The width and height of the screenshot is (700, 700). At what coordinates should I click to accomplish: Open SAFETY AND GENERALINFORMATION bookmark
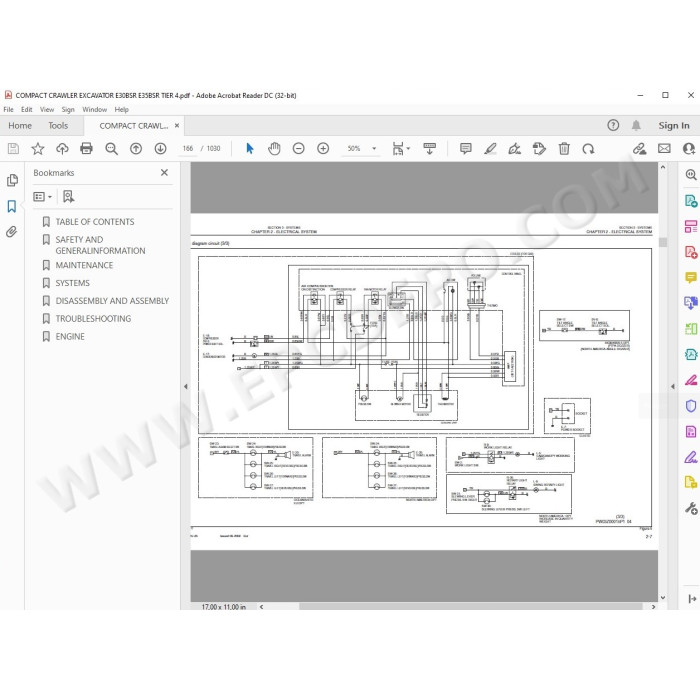(100, 245)
